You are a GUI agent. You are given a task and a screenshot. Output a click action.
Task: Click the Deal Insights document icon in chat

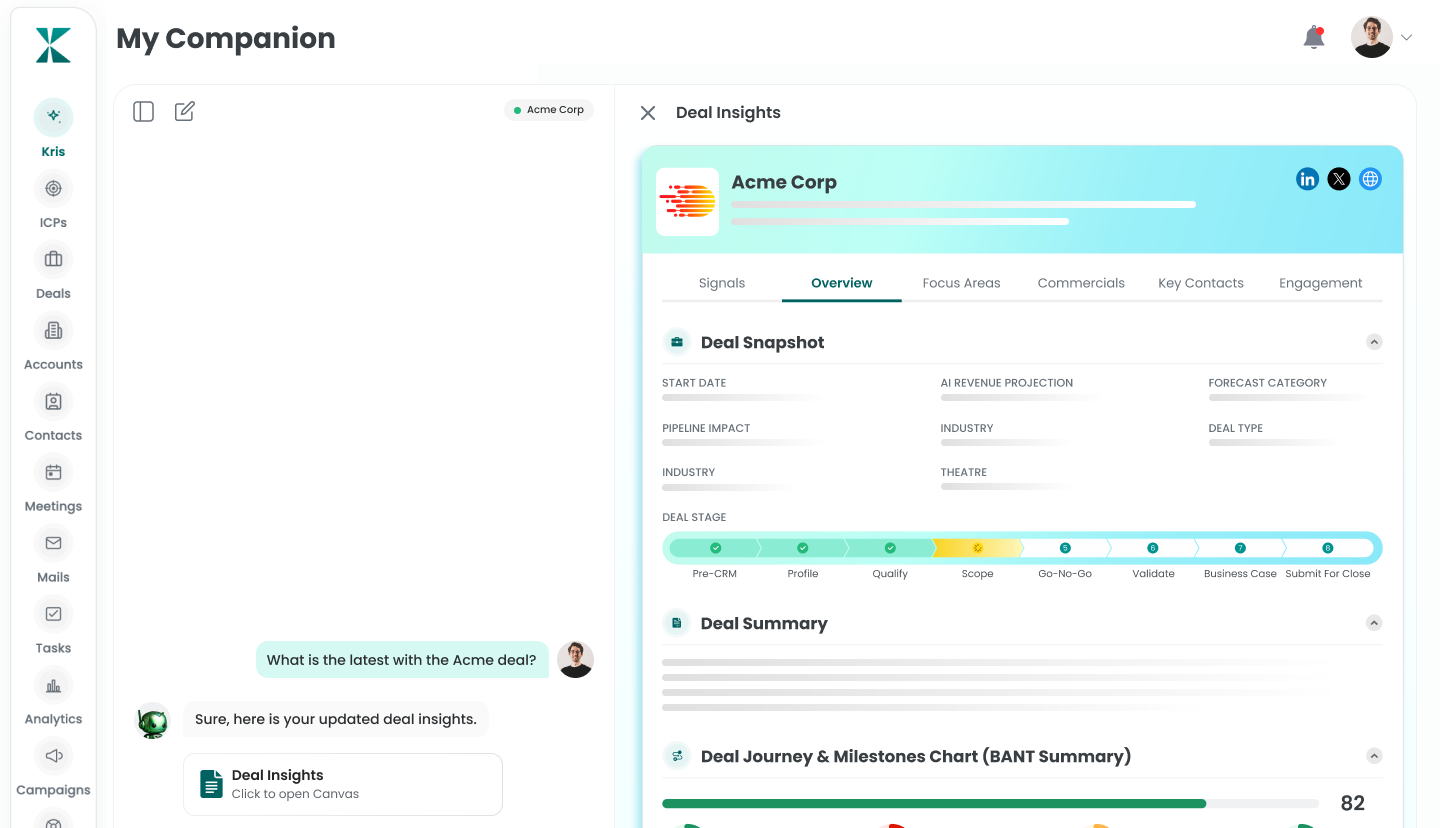pos(211,784)
